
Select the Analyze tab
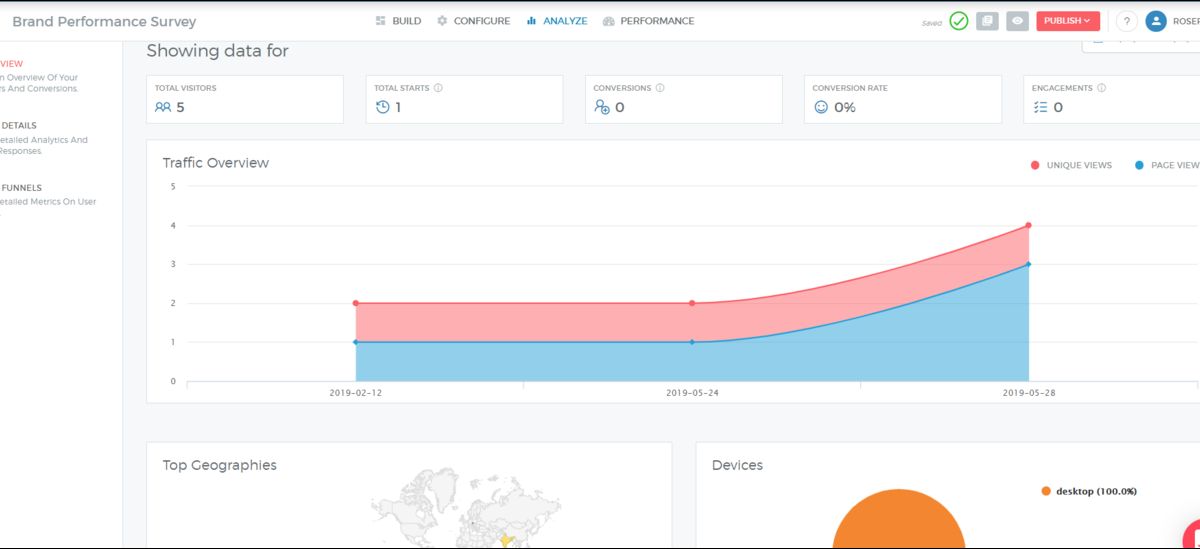click(556, 21)
